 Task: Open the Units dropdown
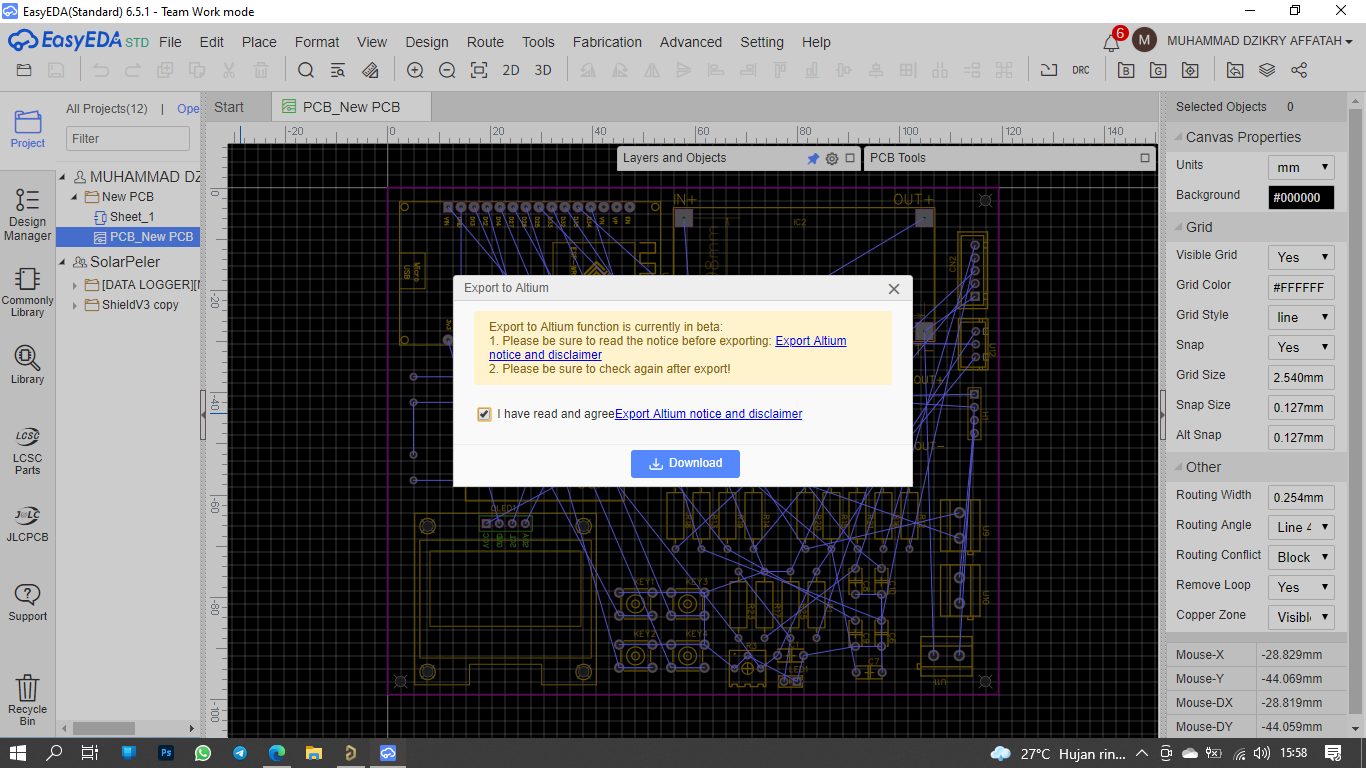1301,167
